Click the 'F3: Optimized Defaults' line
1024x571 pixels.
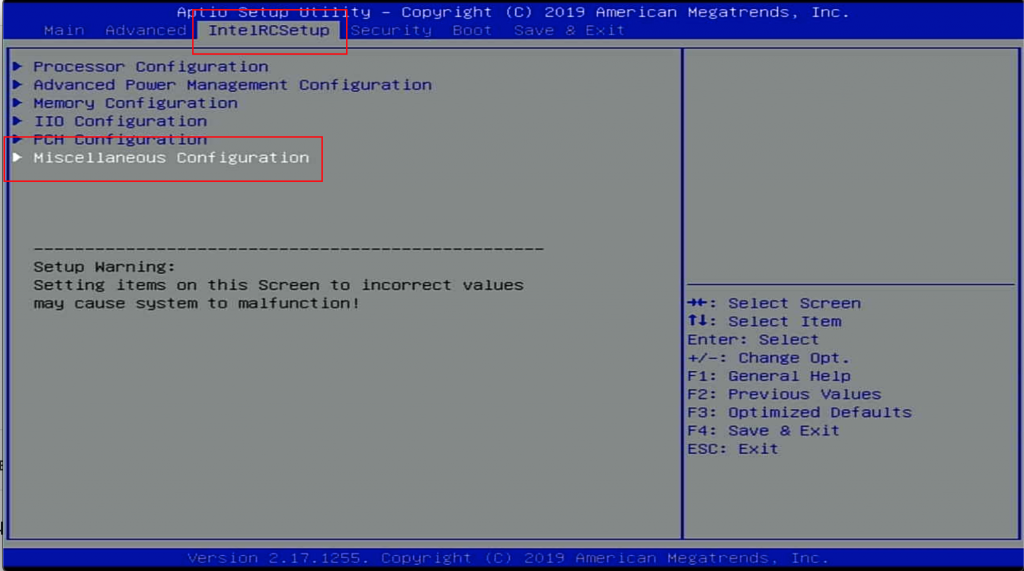point(799,413)
